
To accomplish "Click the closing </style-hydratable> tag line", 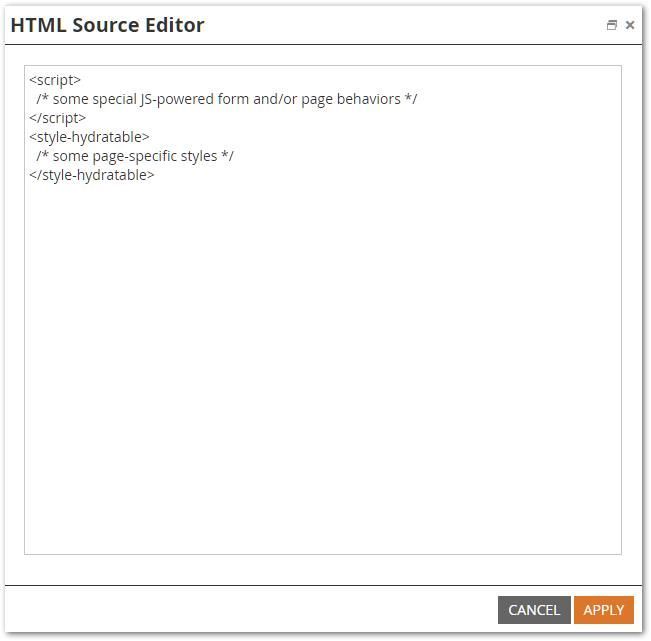I will click(91, 175).
